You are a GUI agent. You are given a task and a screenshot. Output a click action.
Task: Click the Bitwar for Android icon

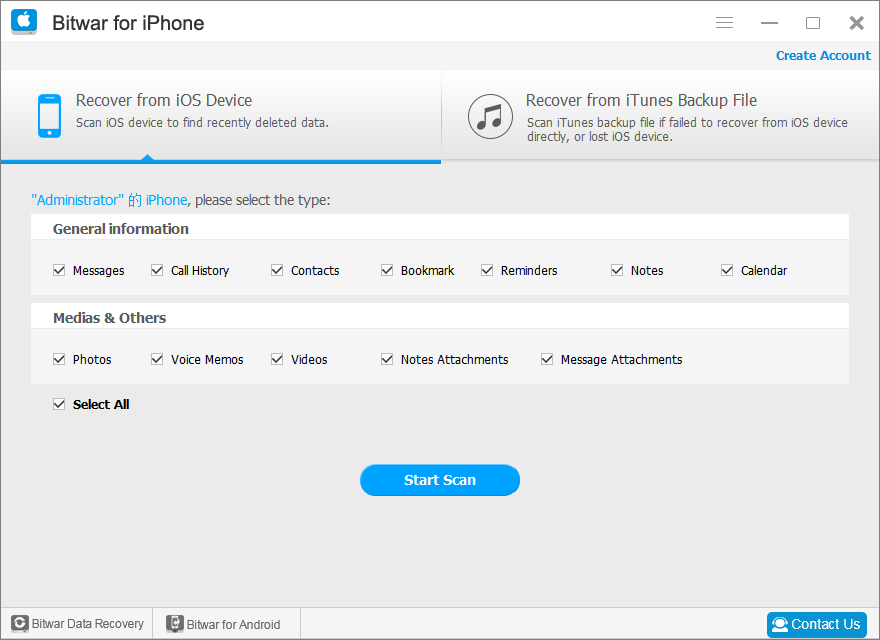(x=175, y=624)
